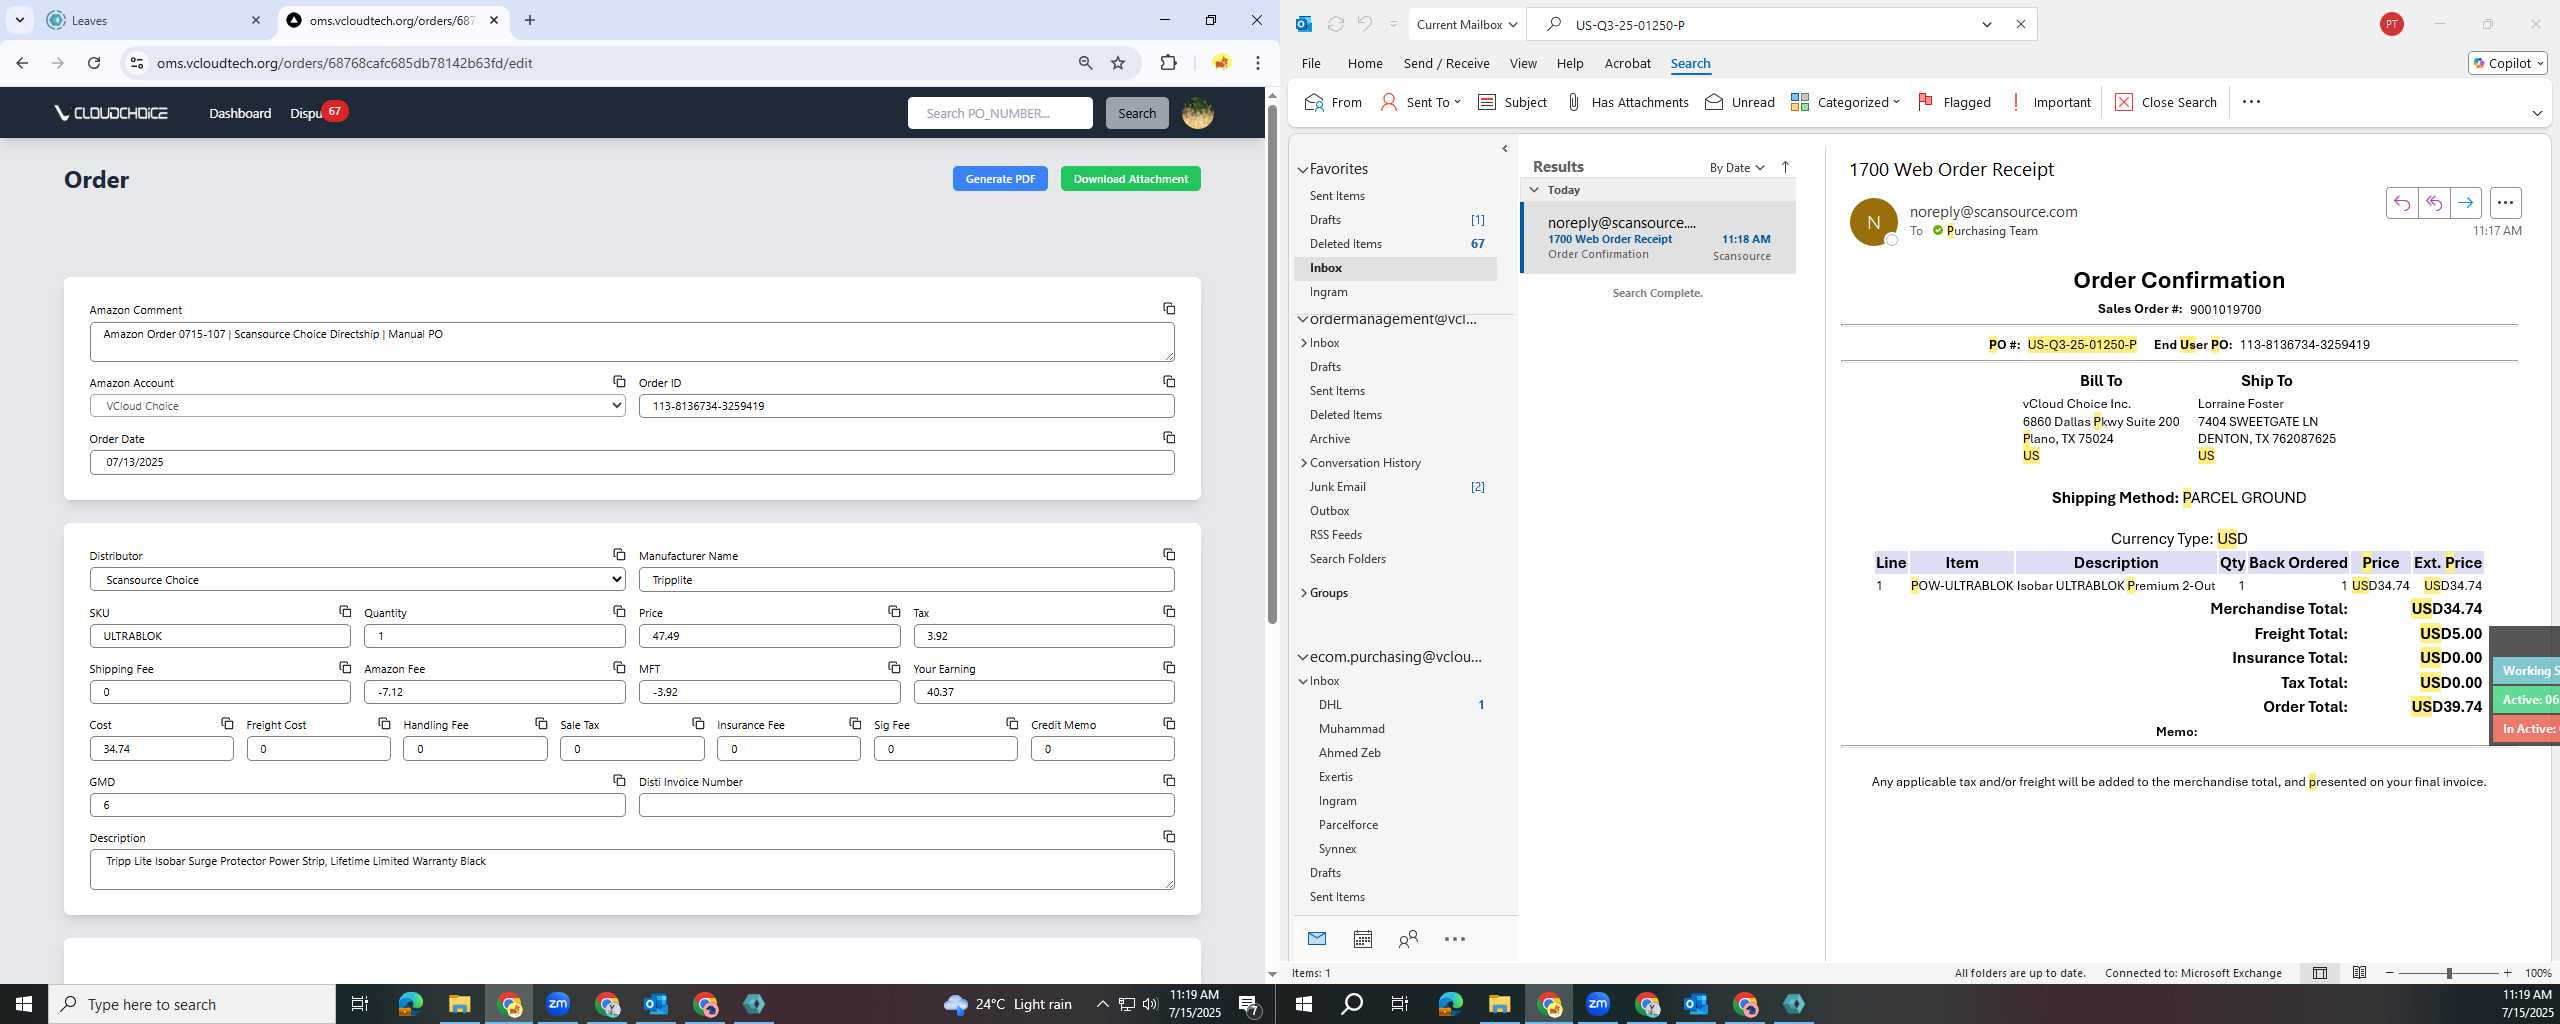Copy the Price field value
Viewport: 2560px width, 1024px height.
point(894,611)
